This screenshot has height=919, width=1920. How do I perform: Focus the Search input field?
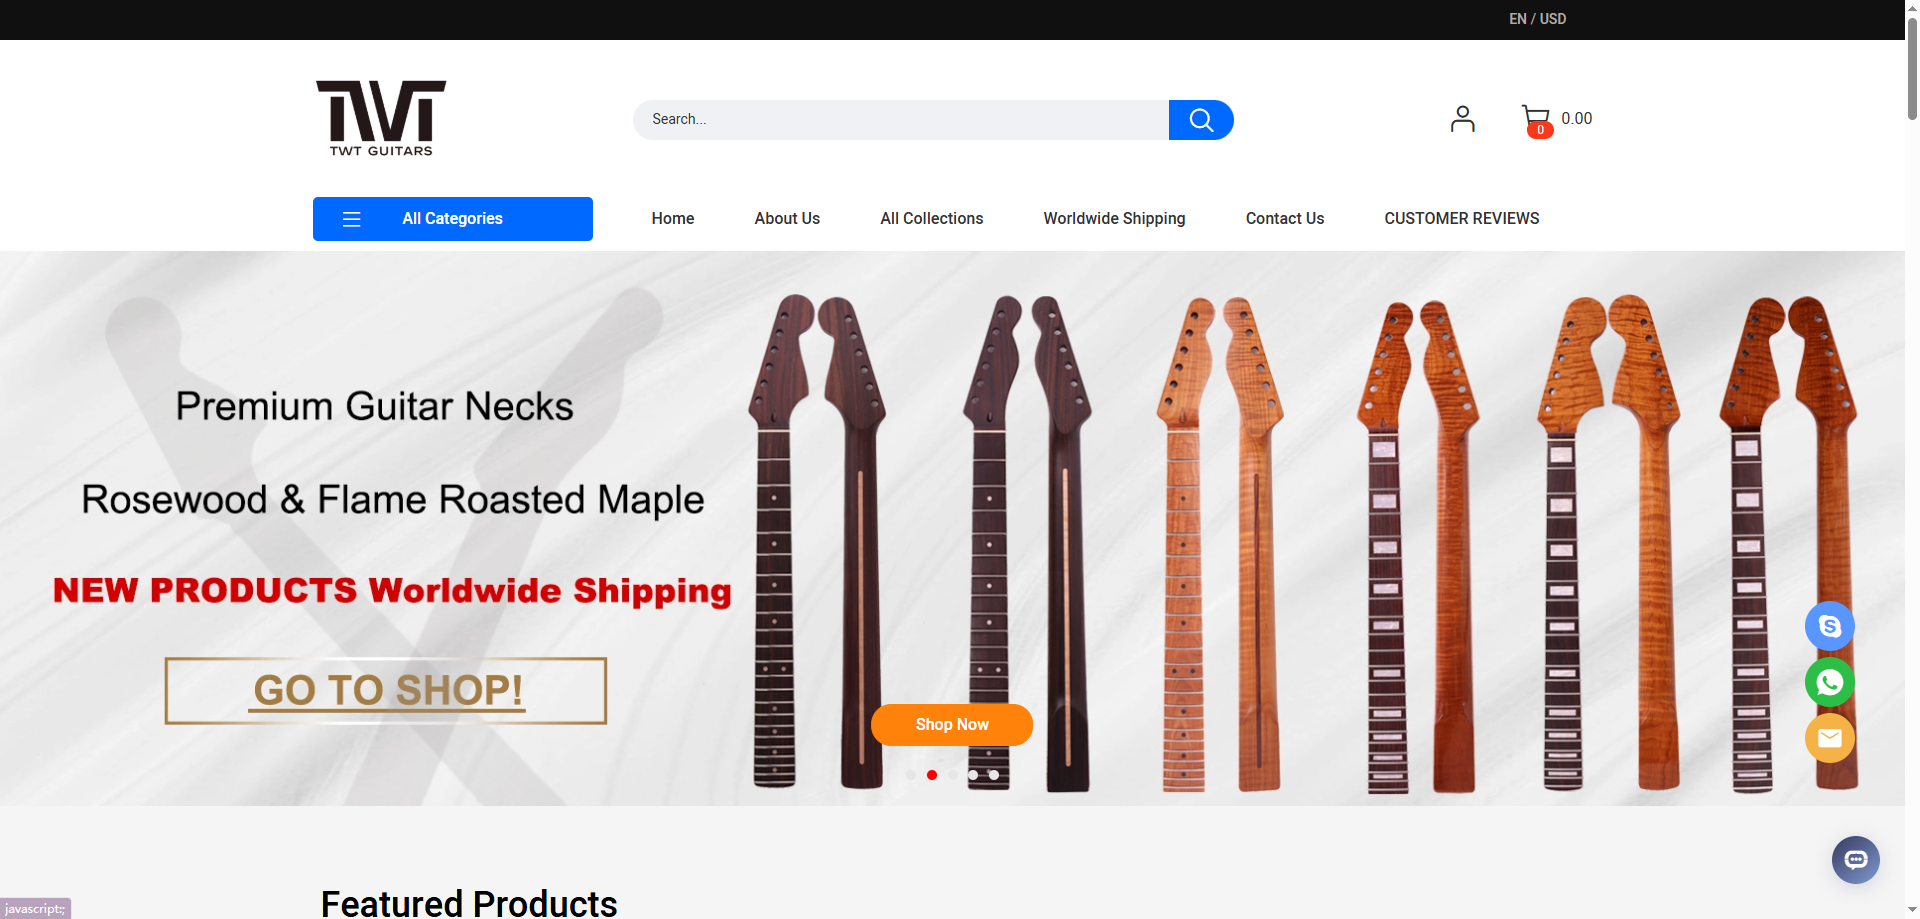[x=901, y=120]
